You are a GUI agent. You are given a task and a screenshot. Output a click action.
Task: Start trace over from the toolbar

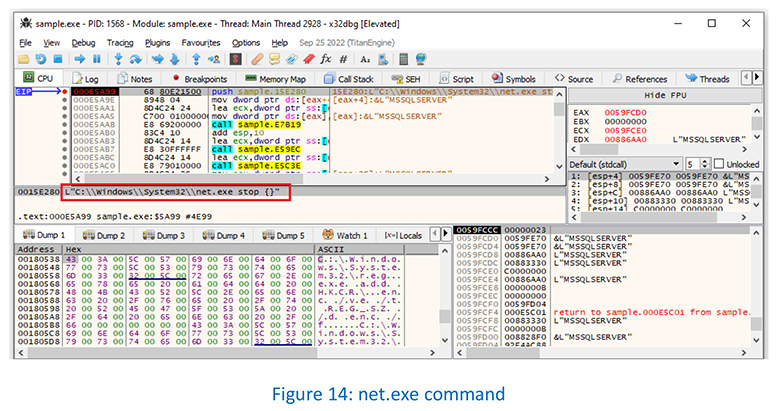coord(174,59)
